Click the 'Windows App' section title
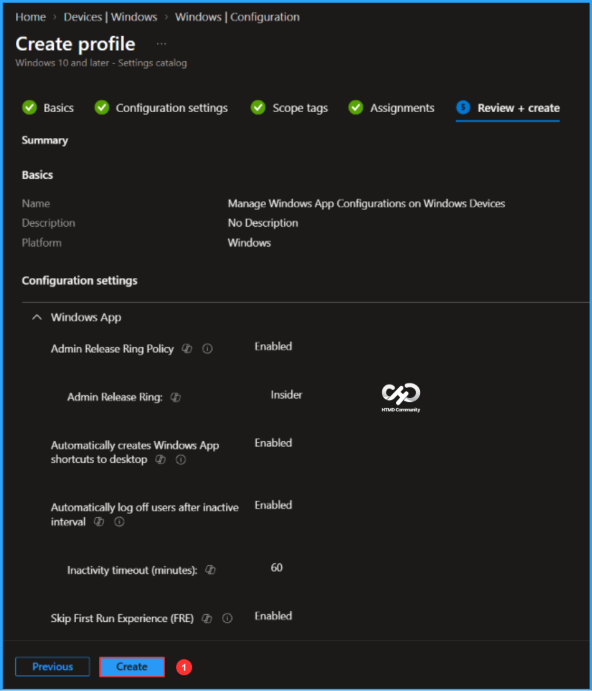This screenshot has width=592, height=691. tap(86, 317)
